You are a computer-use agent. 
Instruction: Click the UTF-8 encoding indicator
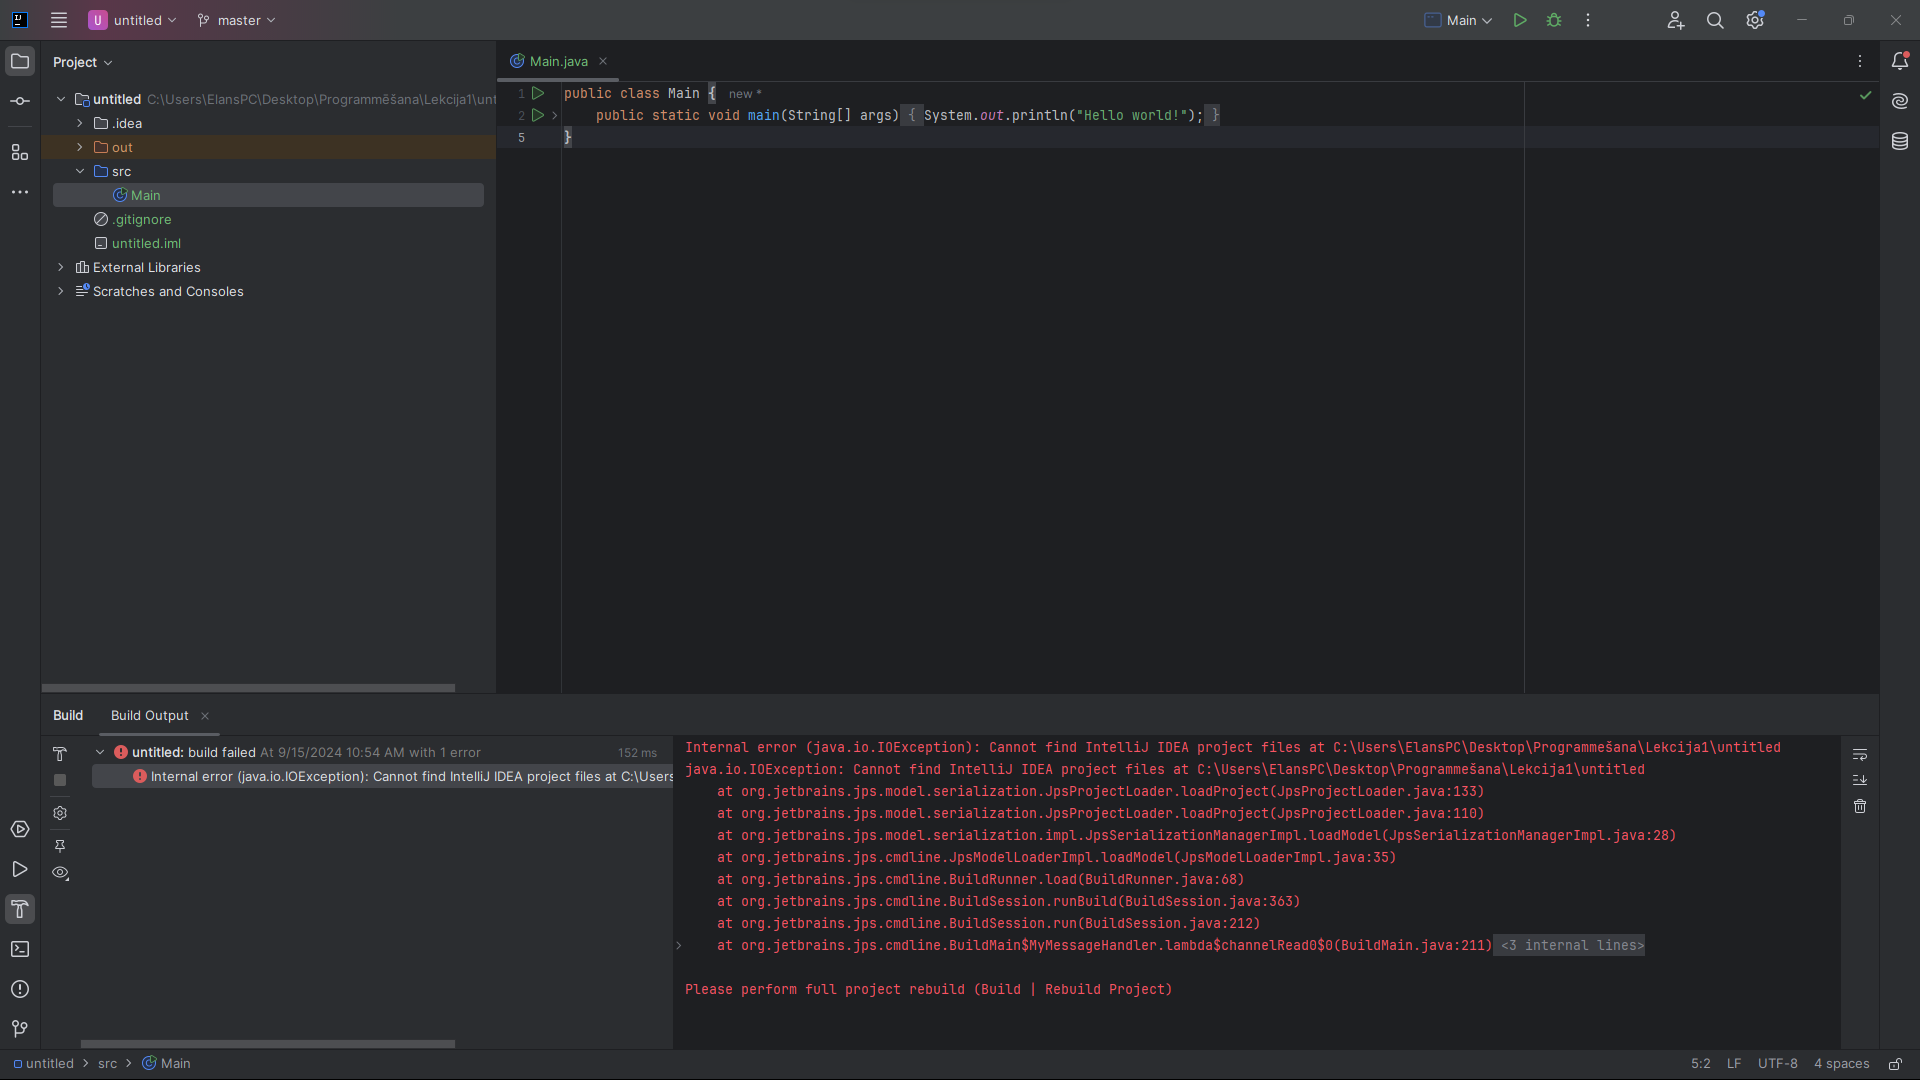(1778, 1063)
